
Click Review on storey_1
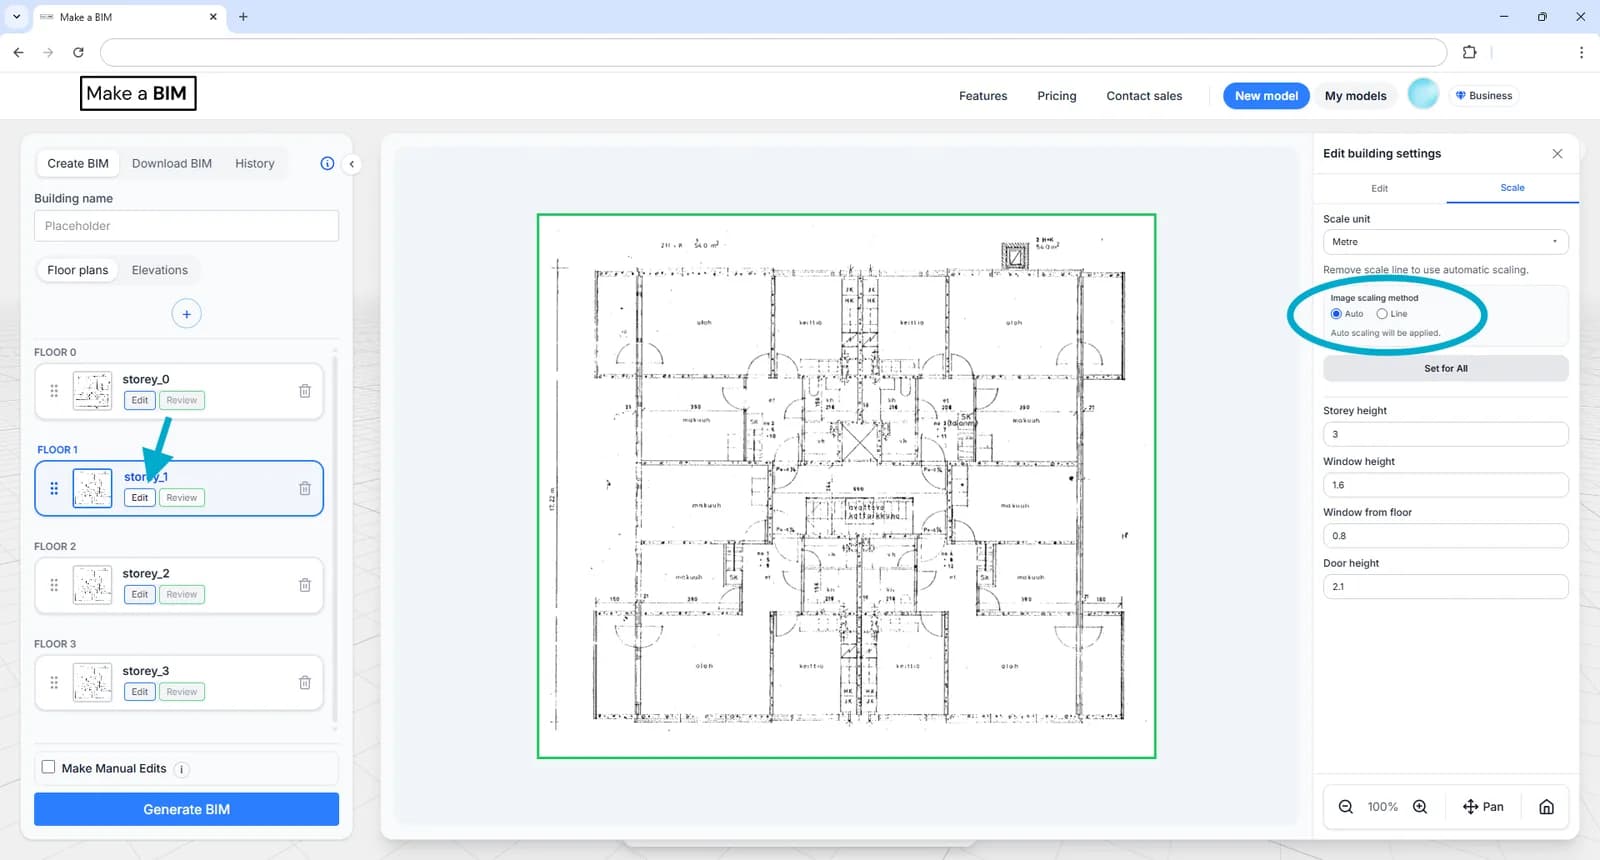pyautogui.click(x=182, y=497)
